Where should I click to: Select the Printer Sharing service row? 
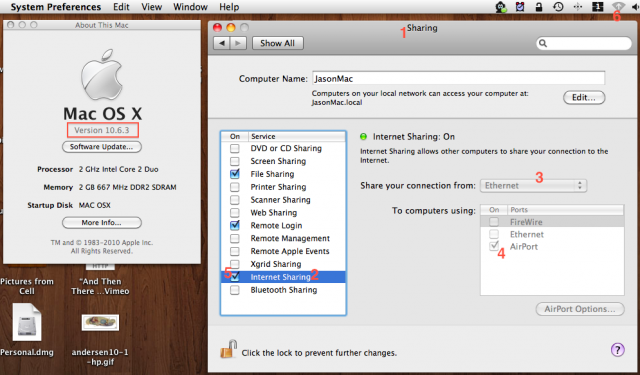click(x=283, y=187)
